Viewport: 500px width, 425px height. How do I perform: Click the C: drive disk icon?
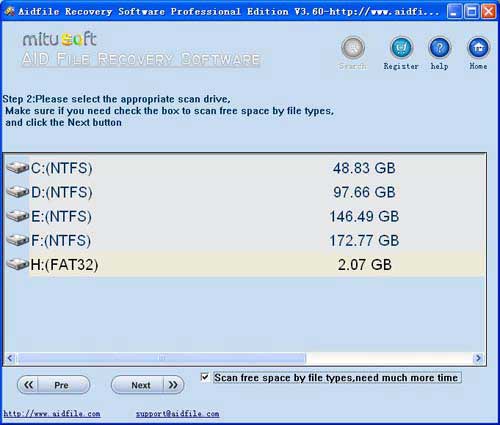tap(18, 168)
